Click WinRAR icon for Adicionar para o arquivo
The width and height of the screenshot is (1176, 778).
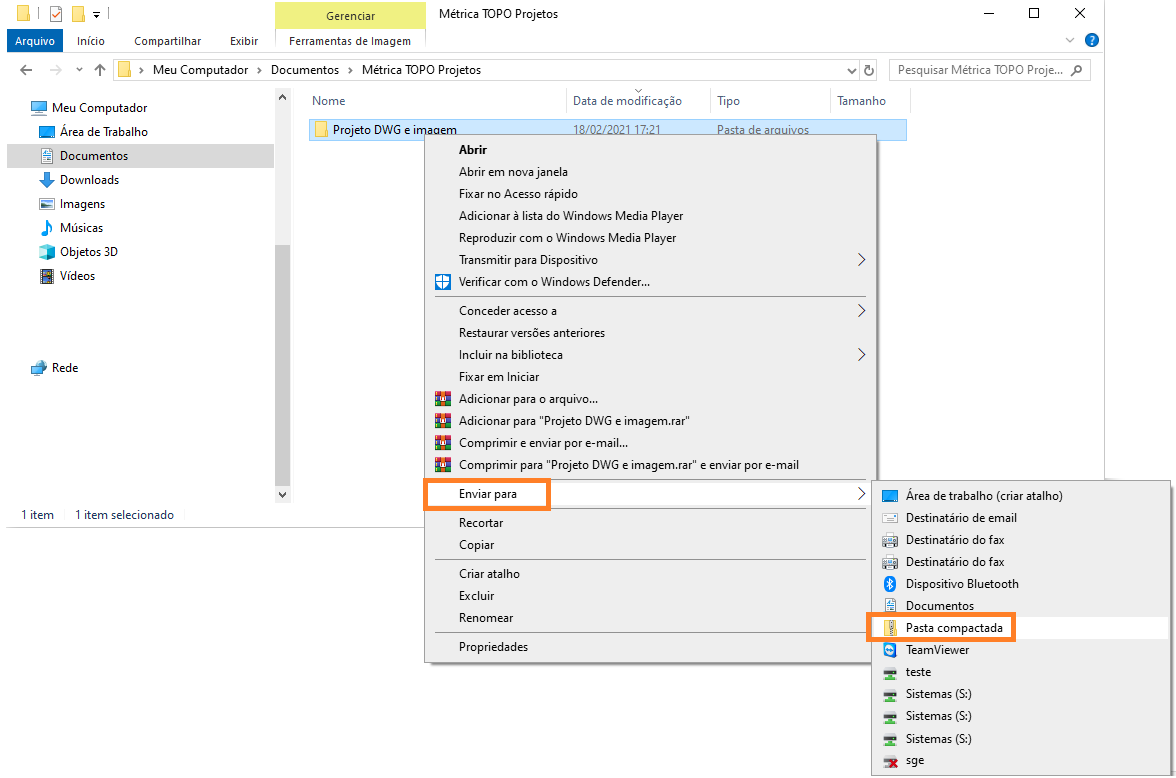click(x=443, y=399)
